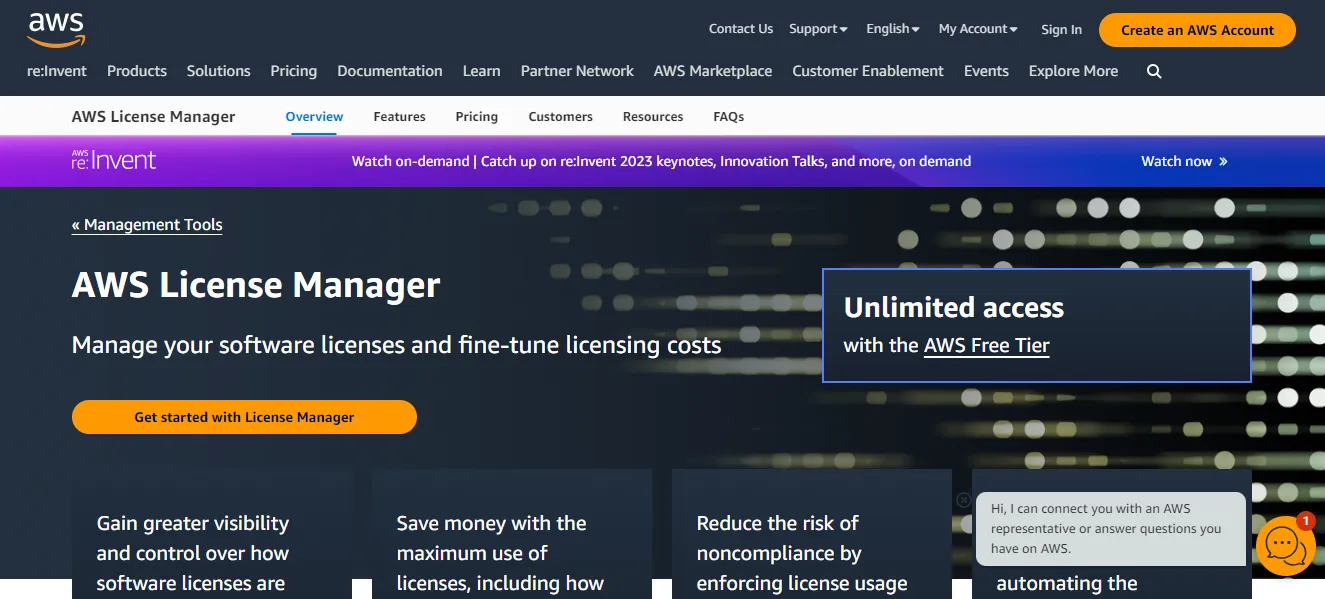Click the 'Save money with the' card
The width and height of the screenshot is (1325, 599).
pyautogui.click(x=512, y=534)
